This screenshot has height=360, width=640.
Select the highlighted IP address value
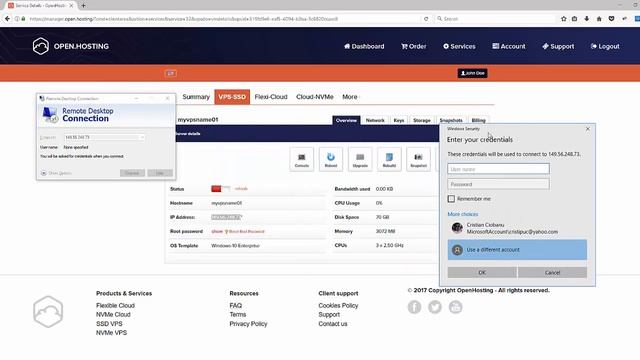(227, 217)
